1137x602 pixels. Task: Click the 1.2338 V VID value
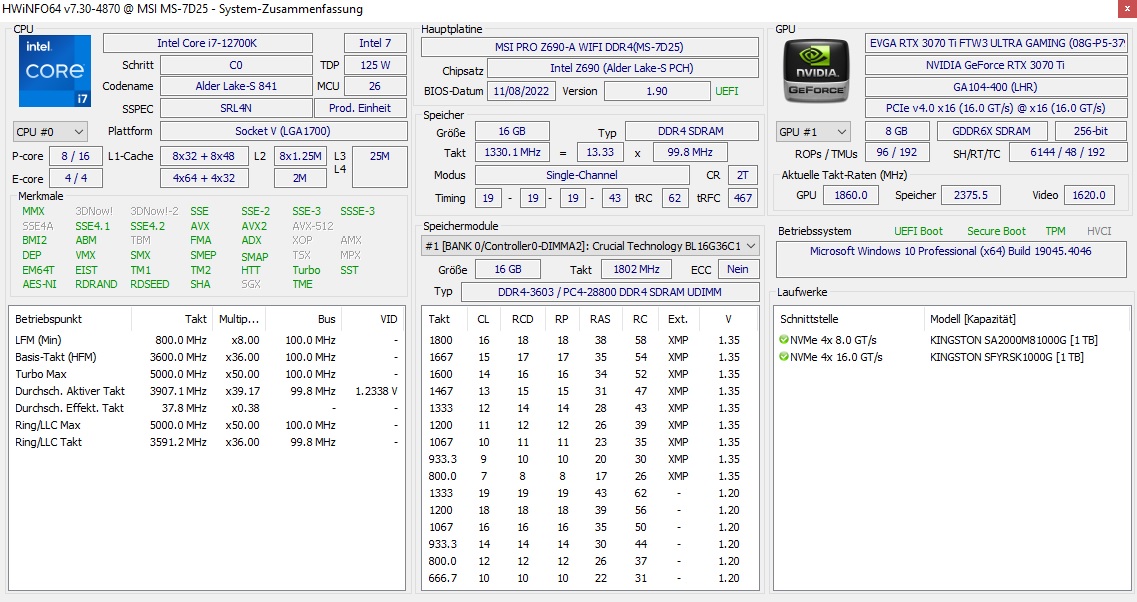pos(376,391)
